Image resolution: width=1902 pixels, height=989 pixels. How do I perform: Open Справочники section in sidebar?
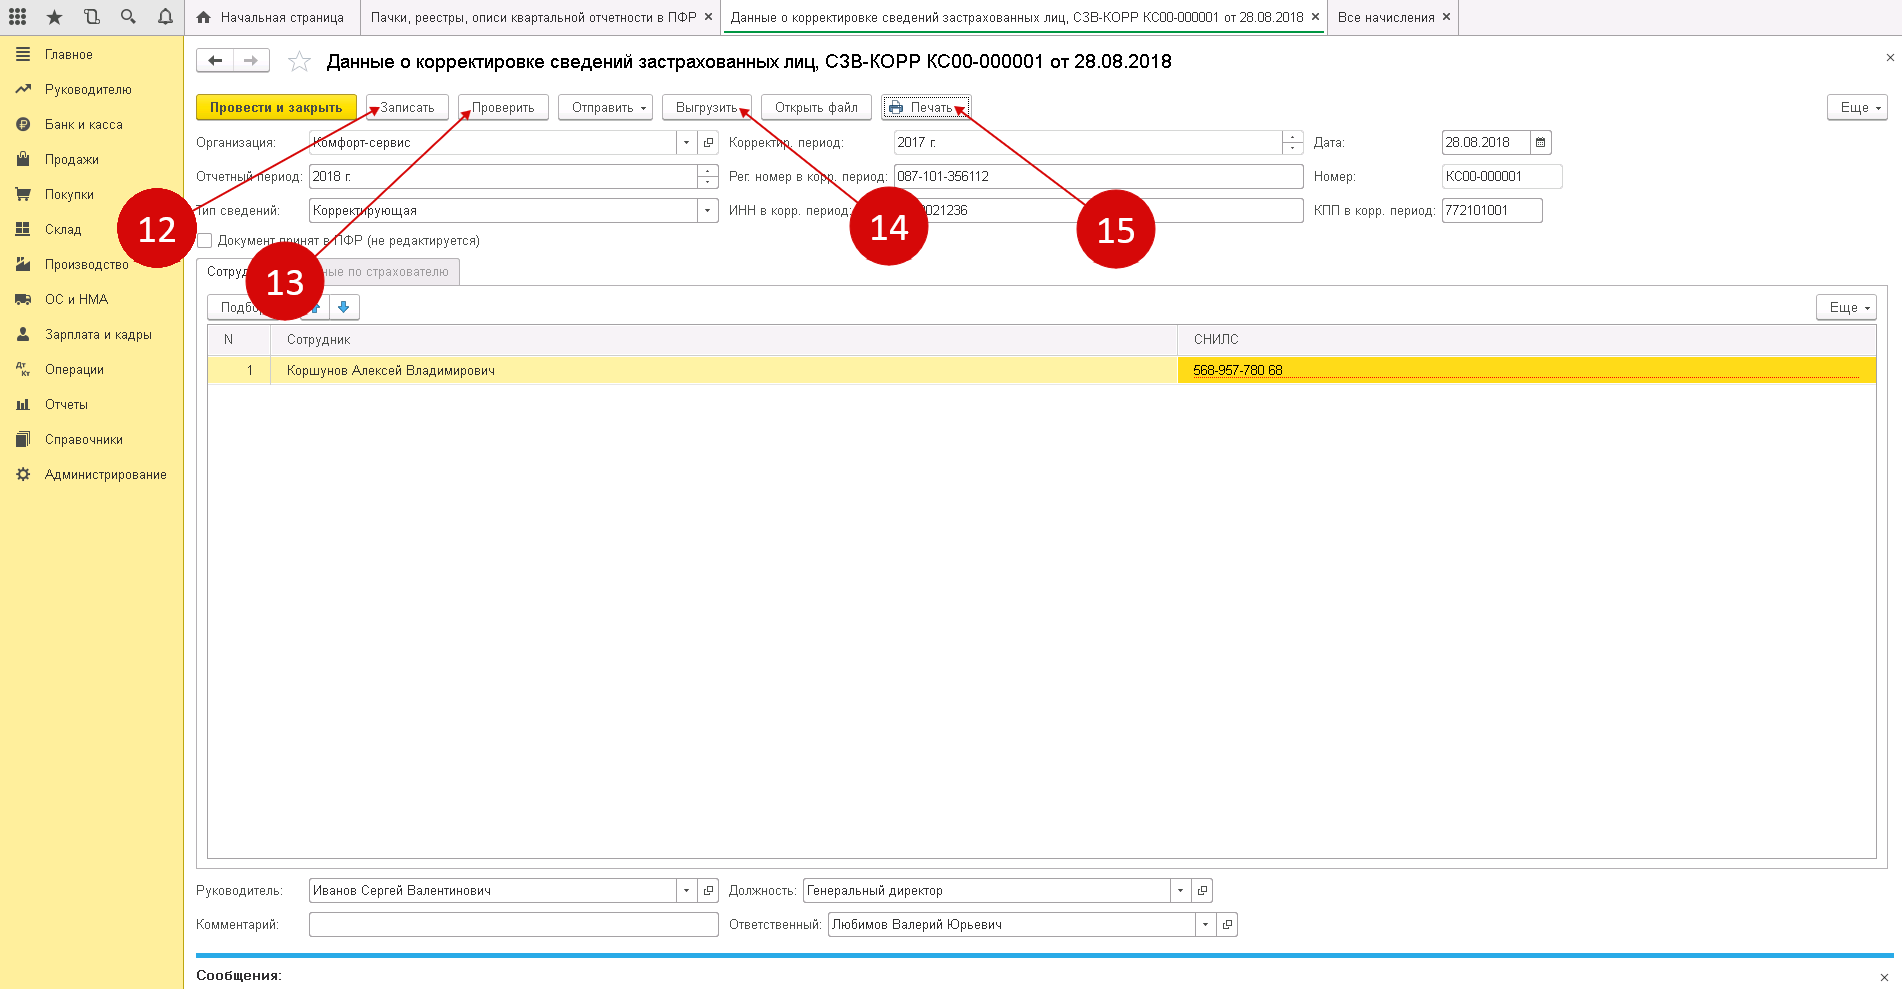point(84,440)
